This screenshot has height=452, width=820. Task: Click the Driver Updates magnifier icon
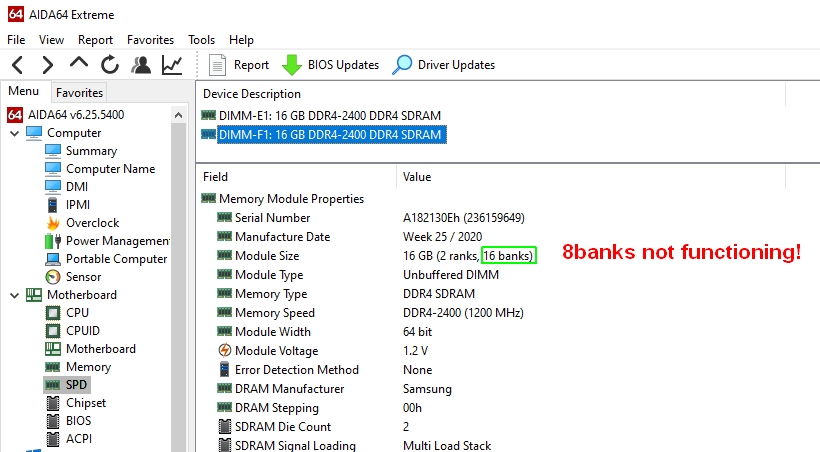click(x=402, y=65)
